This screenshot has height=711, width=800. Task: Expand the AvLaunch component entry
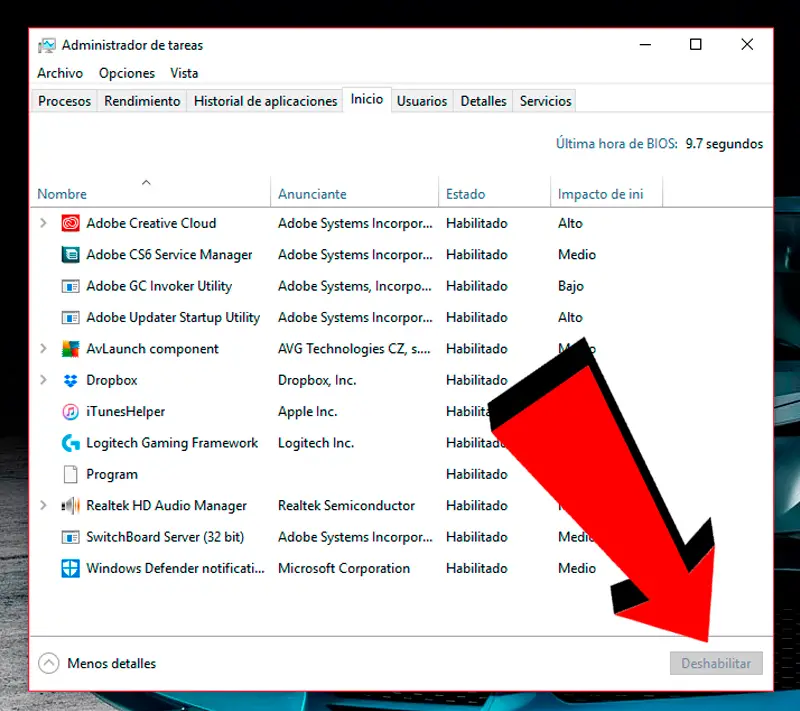43,348
